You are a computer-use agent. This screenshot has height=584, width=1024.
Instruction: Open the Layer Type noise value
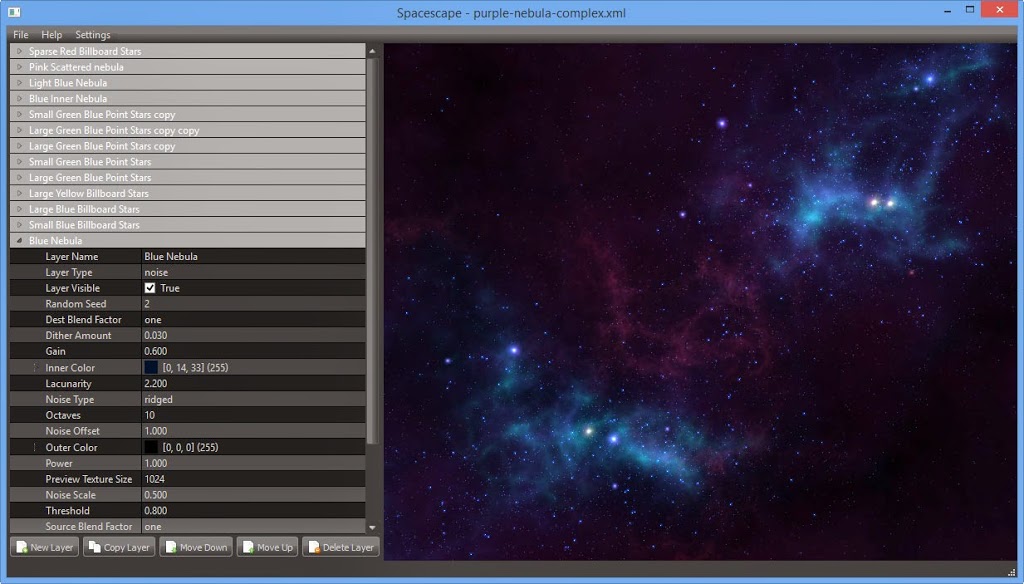click(253, 272)
